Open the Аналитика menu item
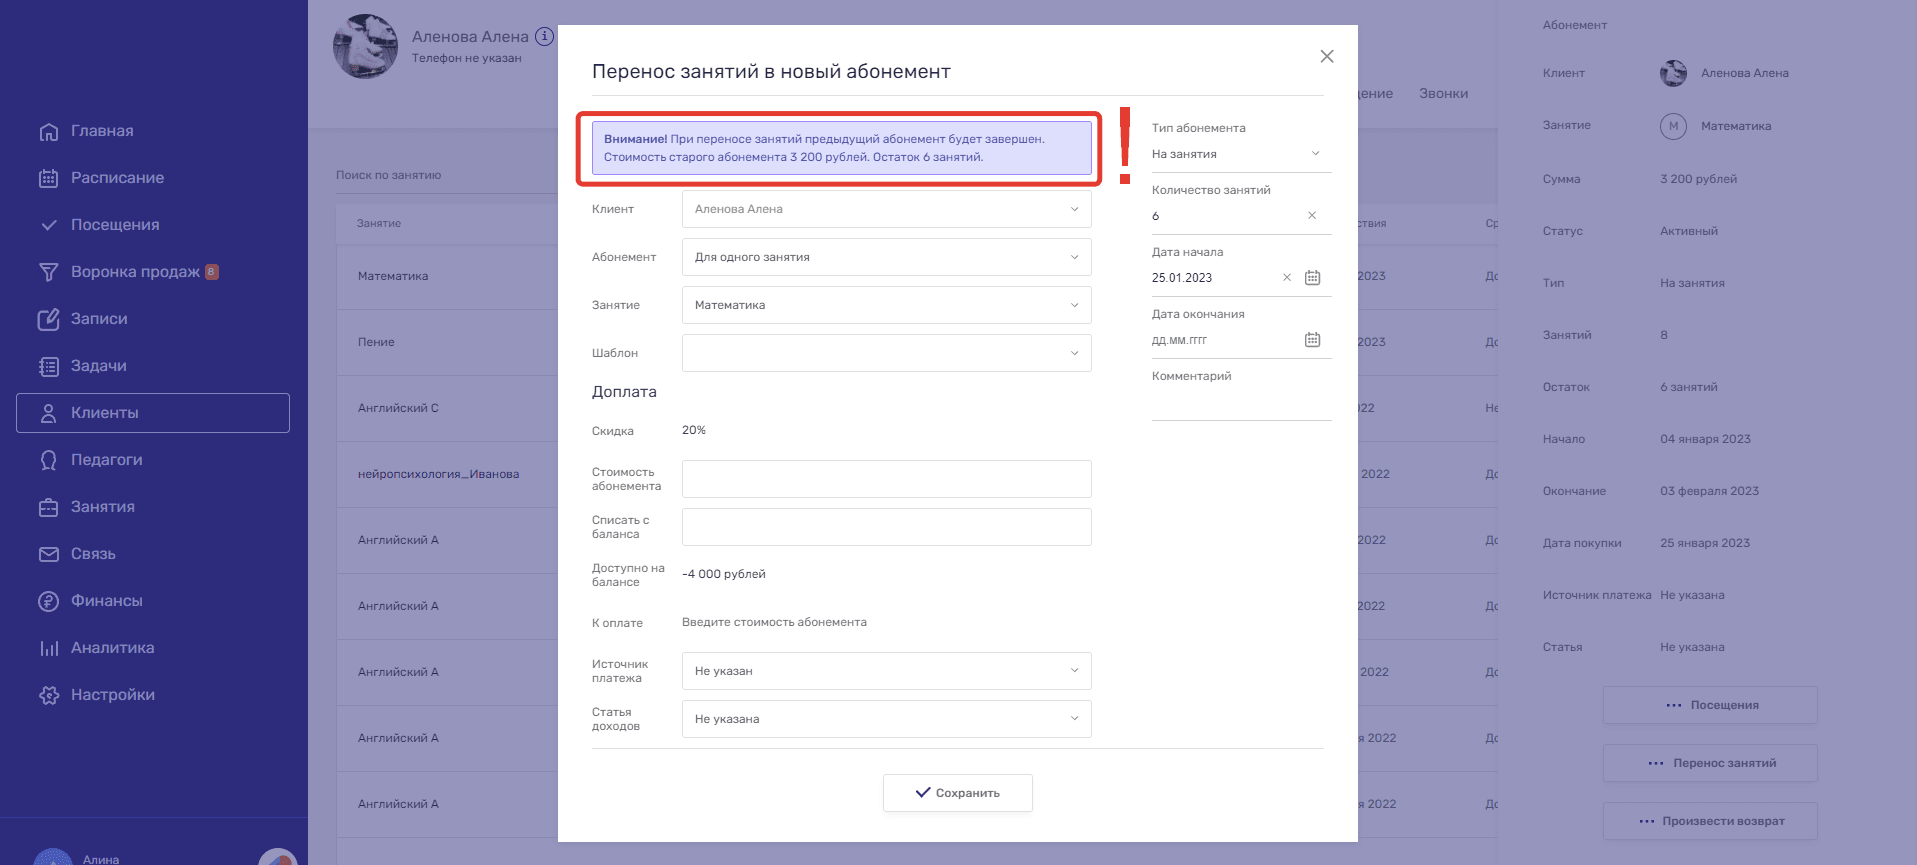Image resolution: width=1917 pixels, height=865 pixels. (112, 648)
